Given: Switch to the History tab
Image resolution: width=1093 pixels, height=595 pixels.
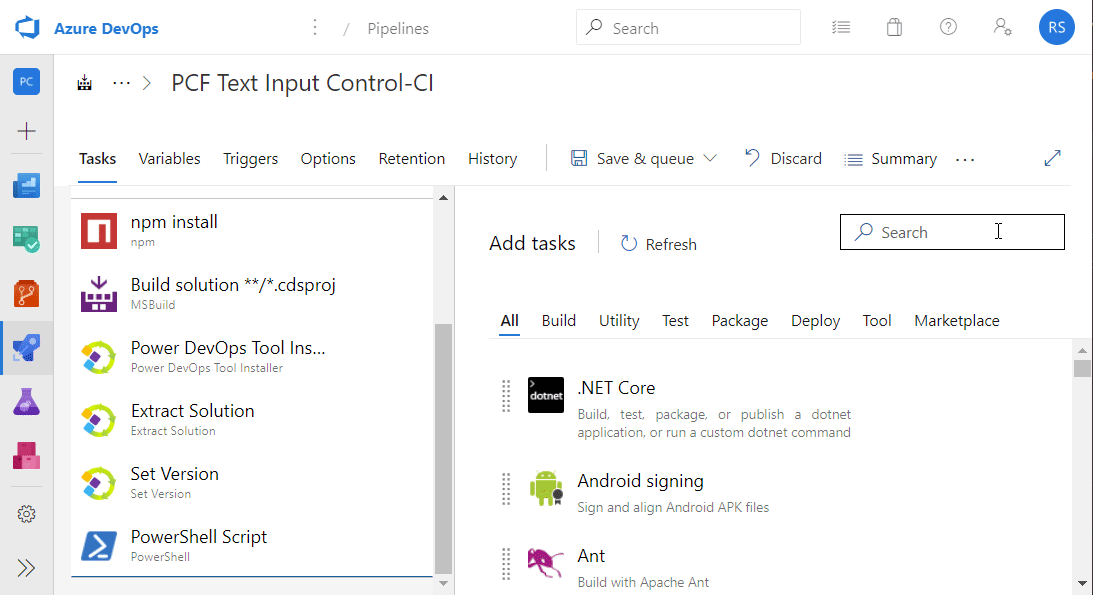Looking at the screenshot, I should click(x=493, y=159).
